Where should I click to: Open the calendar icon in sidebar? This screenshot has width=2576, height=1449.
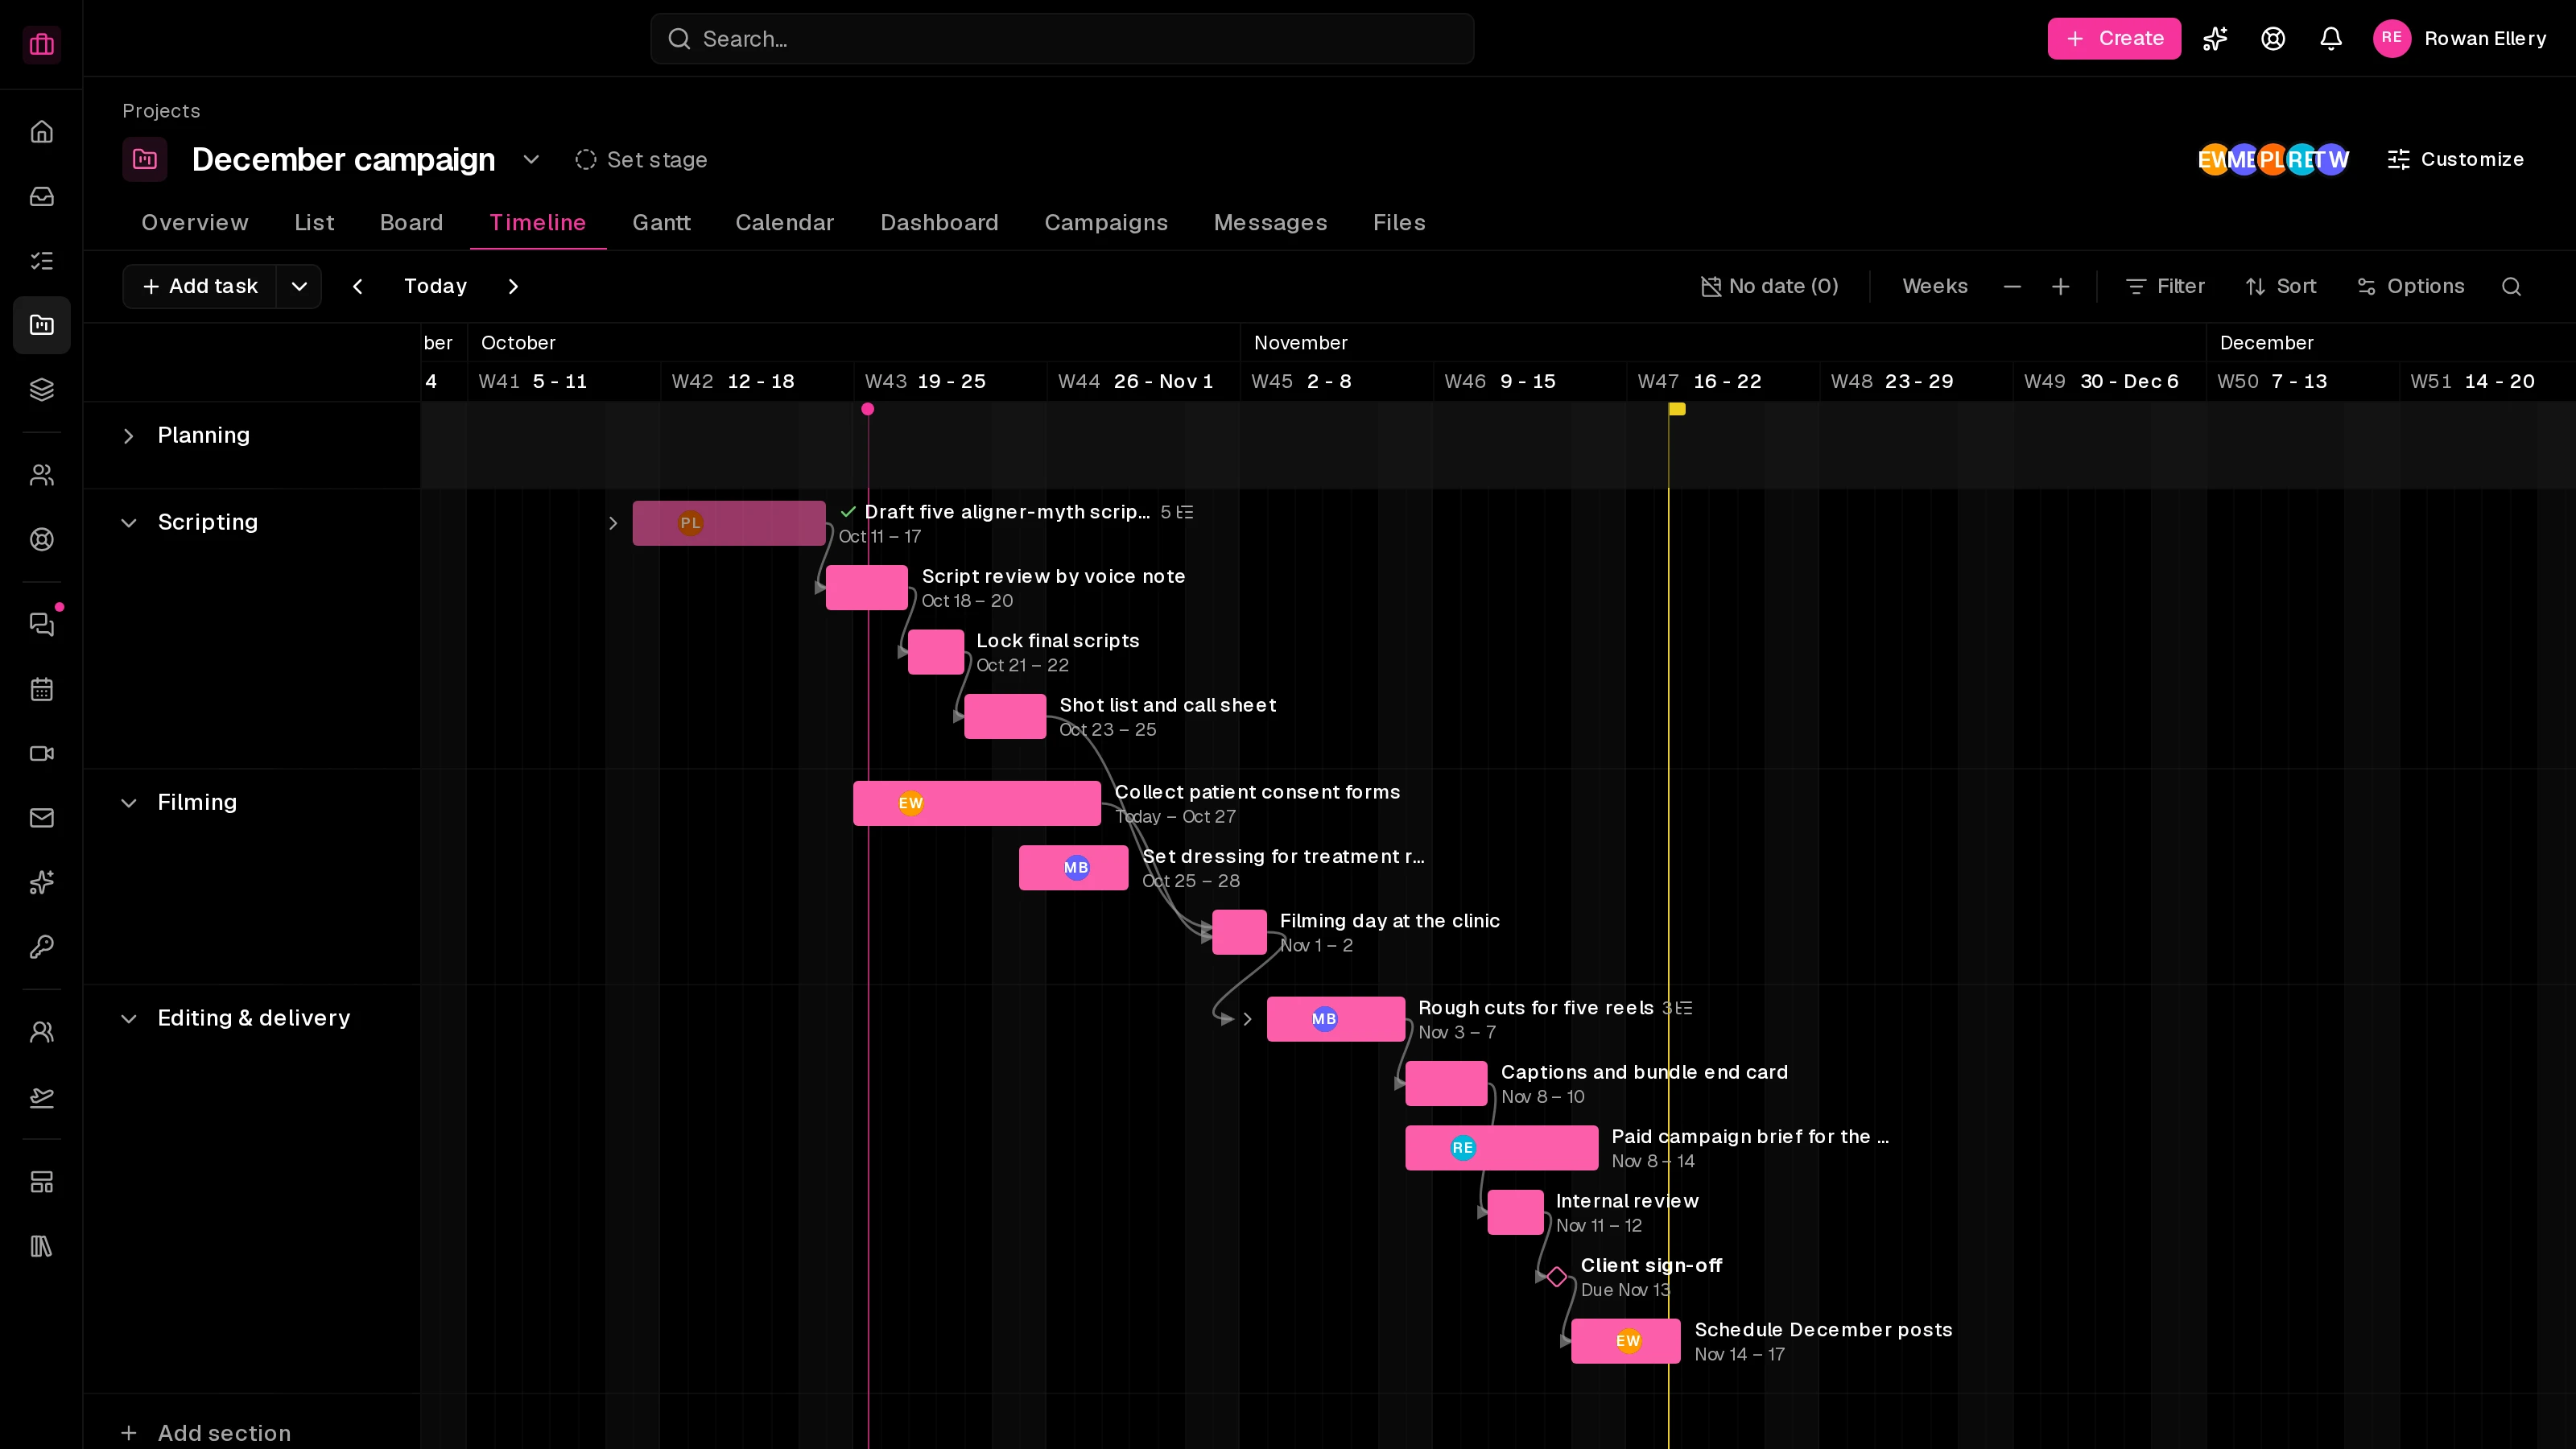[x=41, y=689]
